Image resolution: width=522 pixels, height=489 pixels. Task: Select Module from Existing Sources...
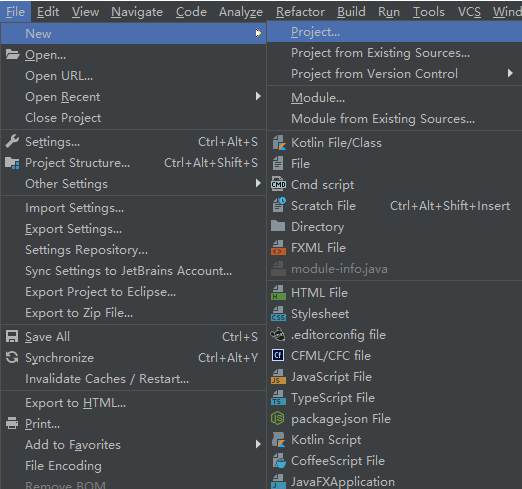pyautogui.click(x=395, y=119)
